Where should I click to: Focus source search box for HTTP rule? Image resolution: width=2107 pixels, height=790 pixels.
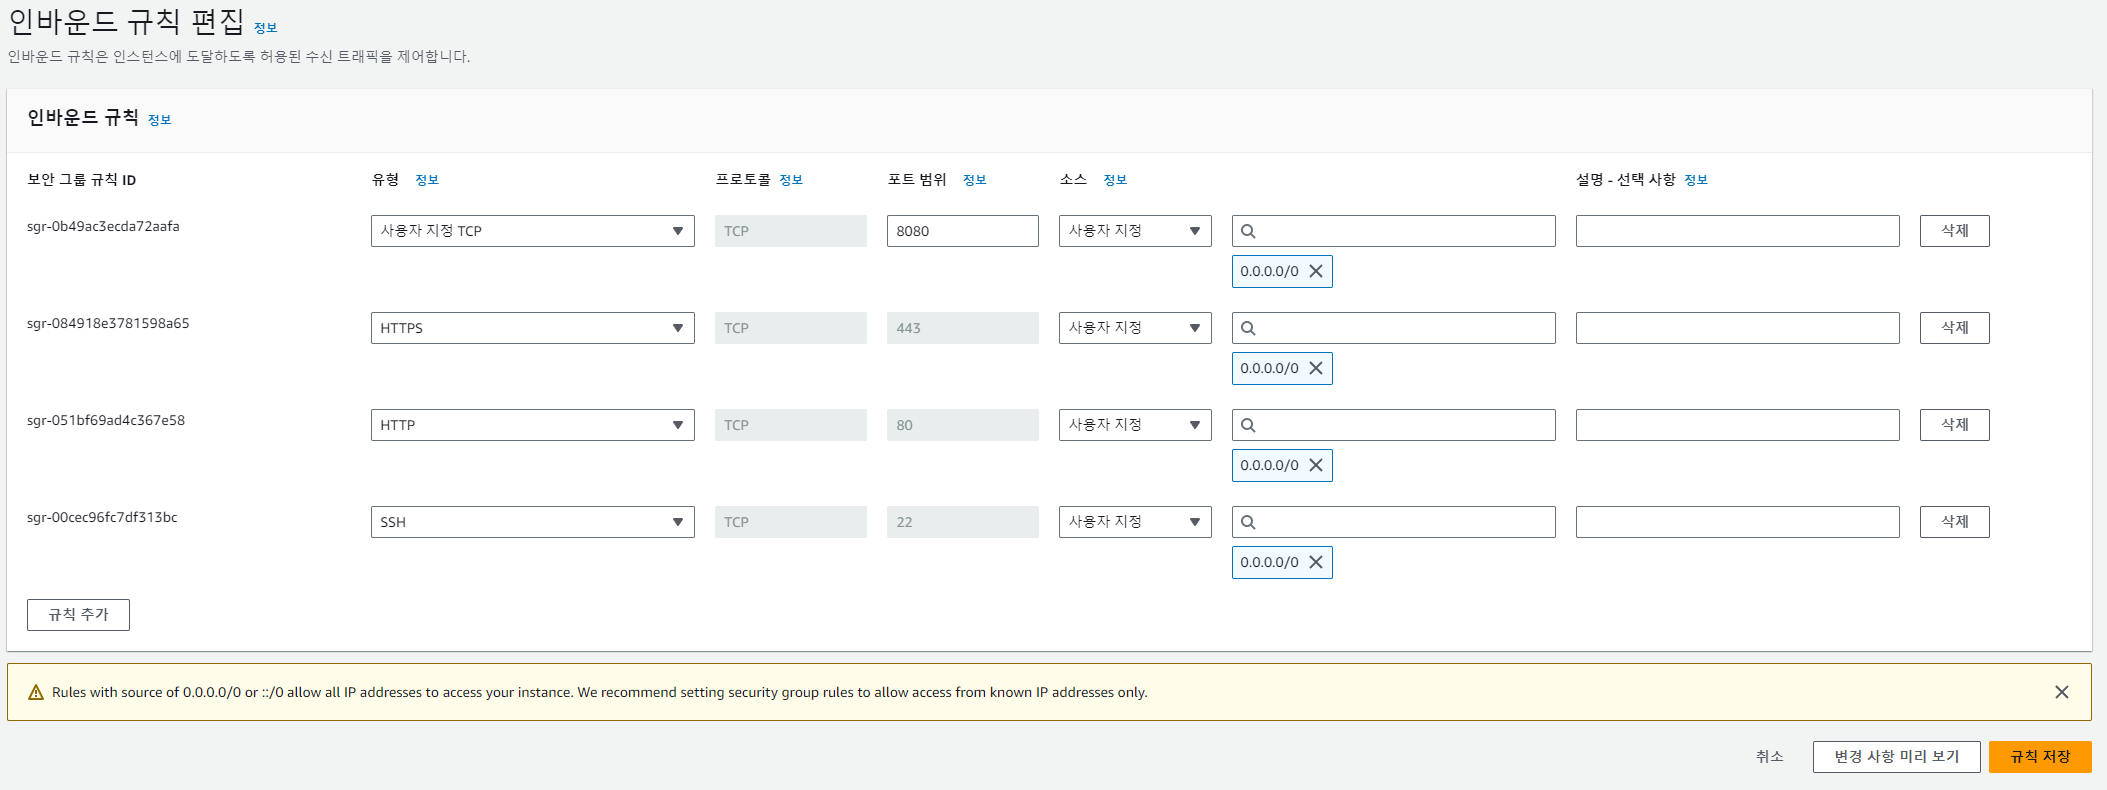pos(1393,425)
